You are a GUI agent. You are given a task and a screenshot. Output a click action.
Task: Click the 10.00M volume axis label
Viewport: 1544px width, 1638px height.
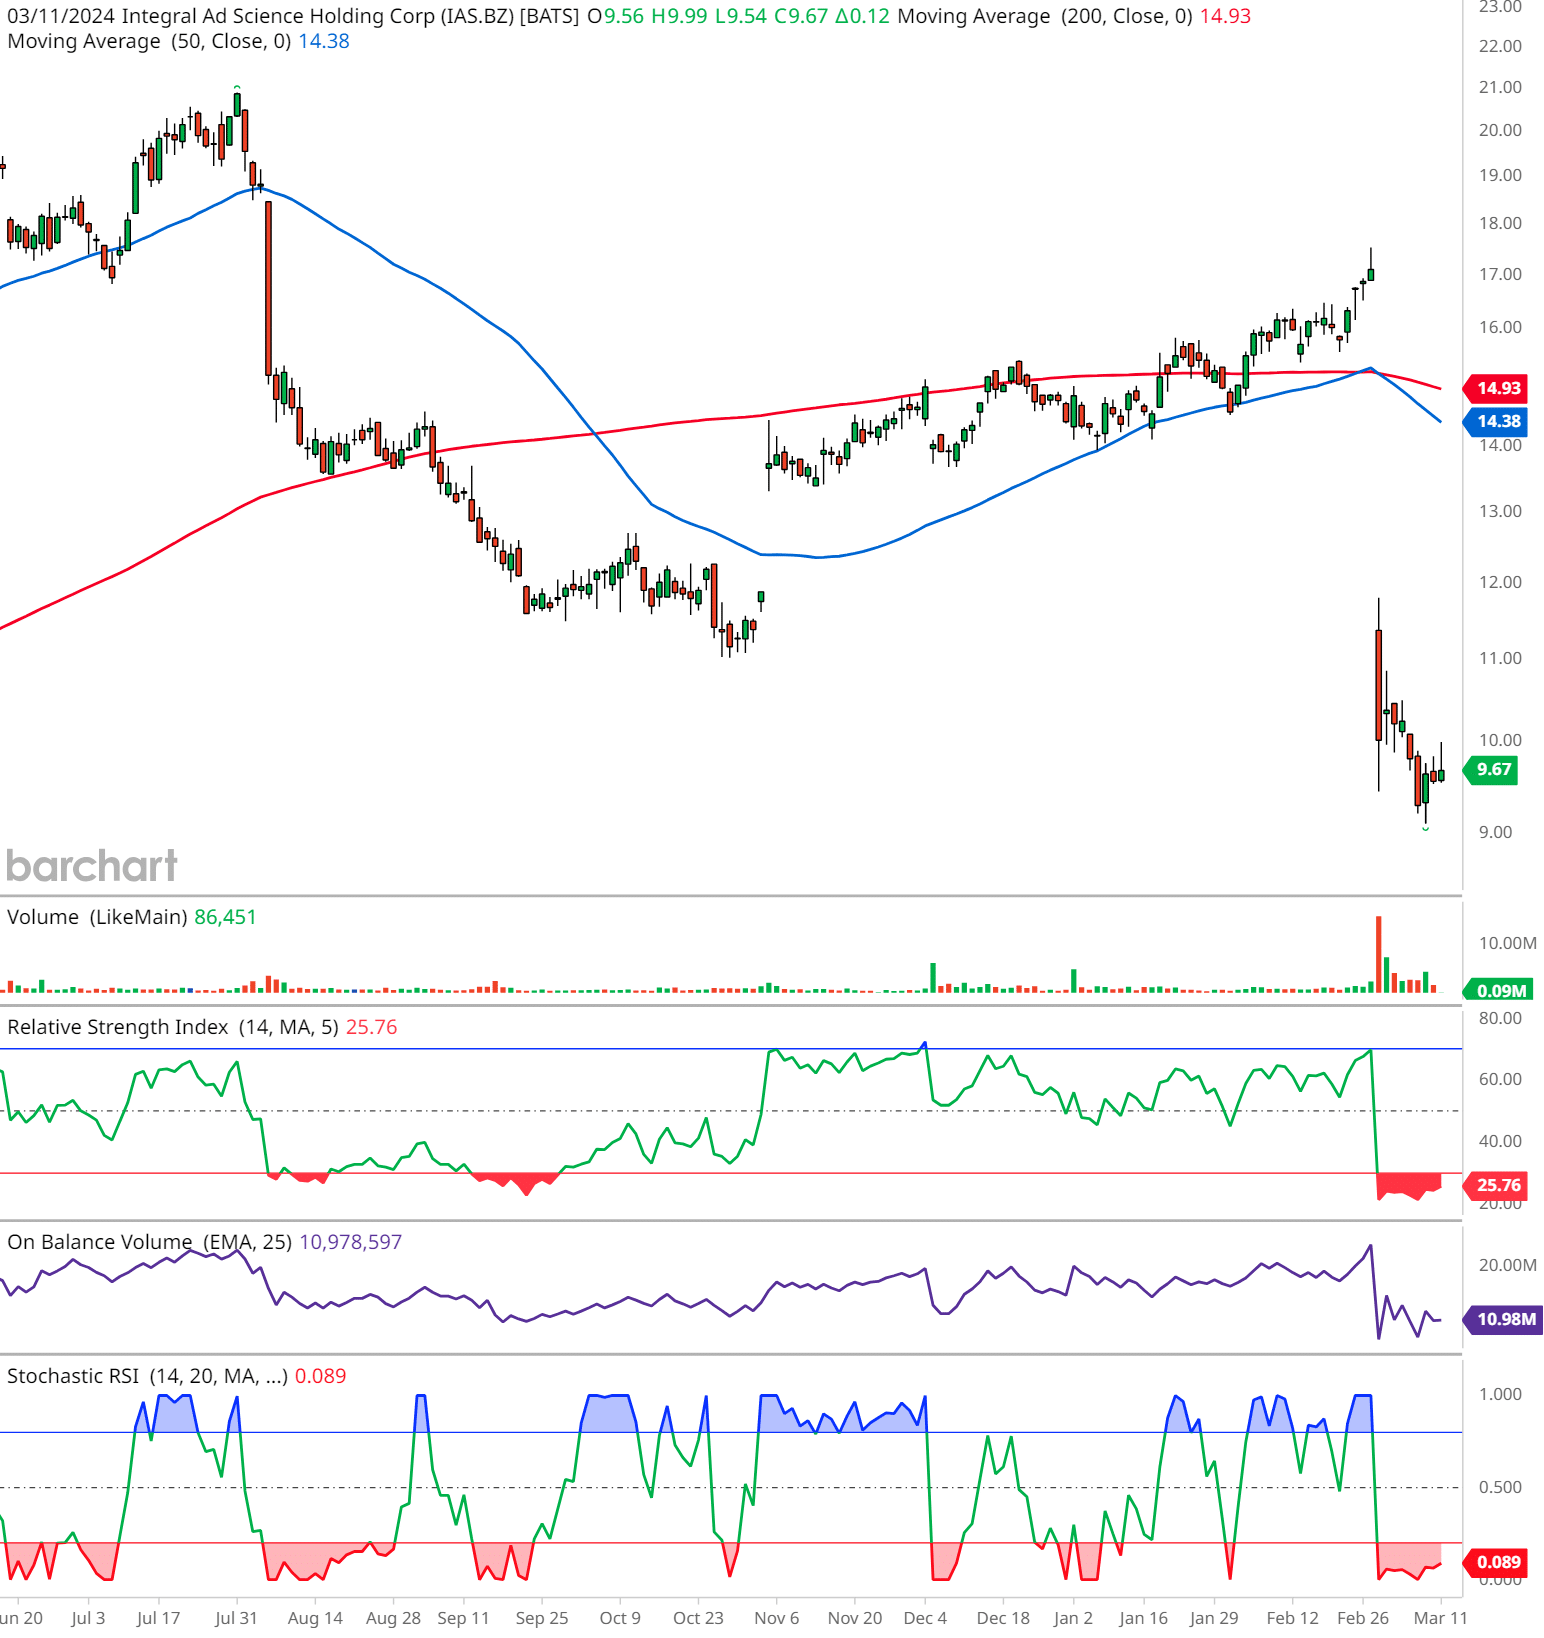(1507, 943)
